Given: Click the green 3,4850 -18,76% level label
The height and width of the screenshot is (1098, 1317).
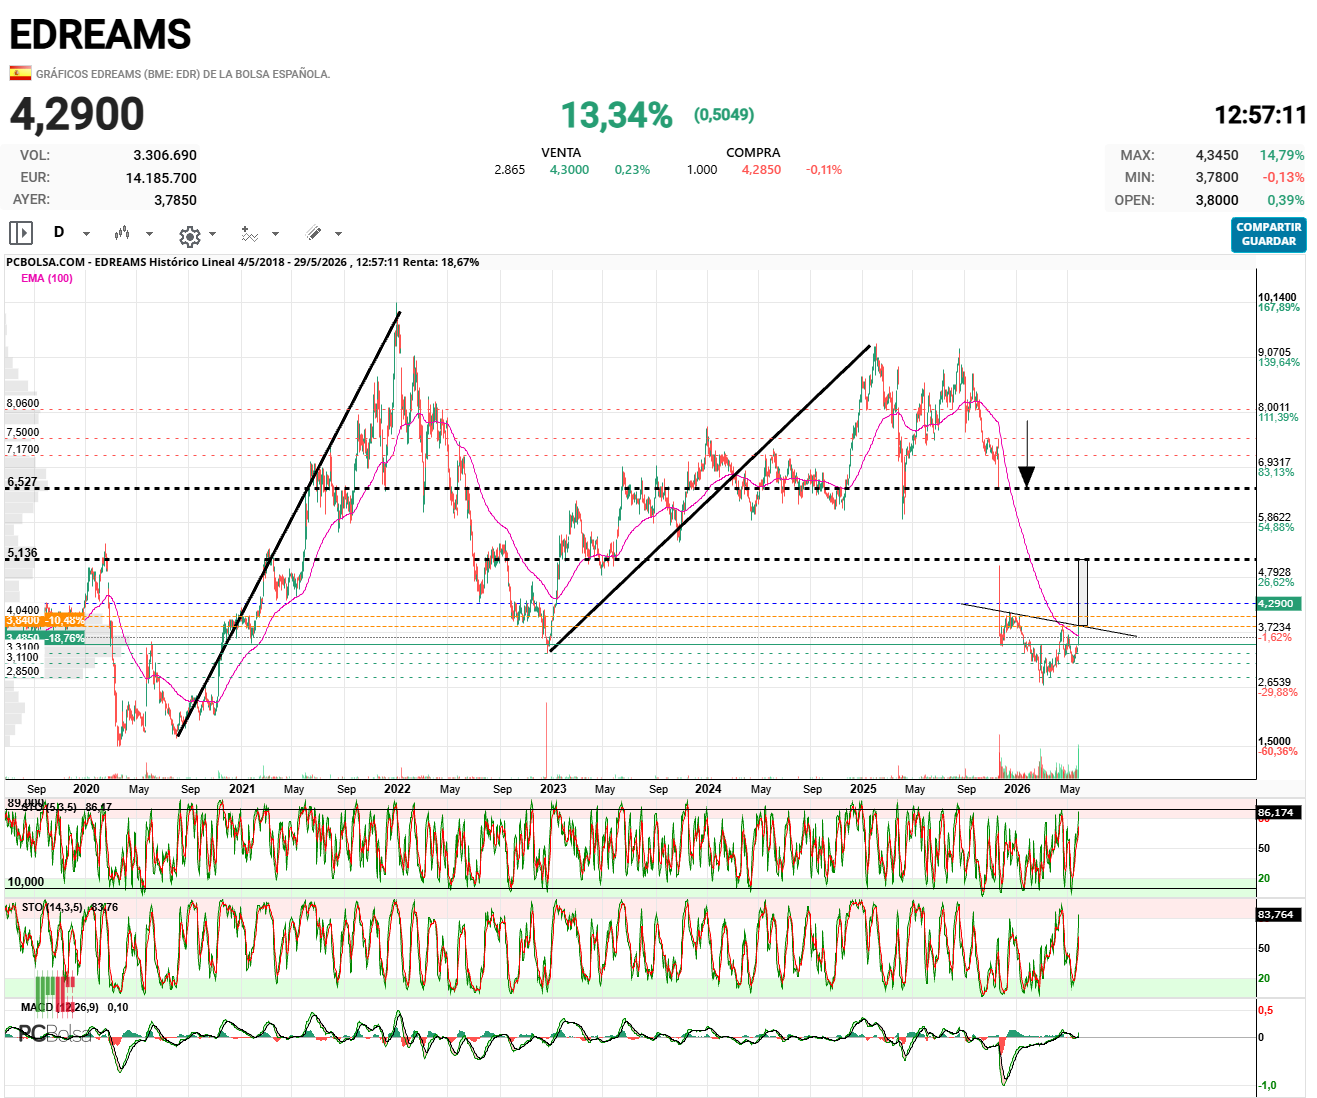Looking at the screenshot, I should (x=45, y=637).
